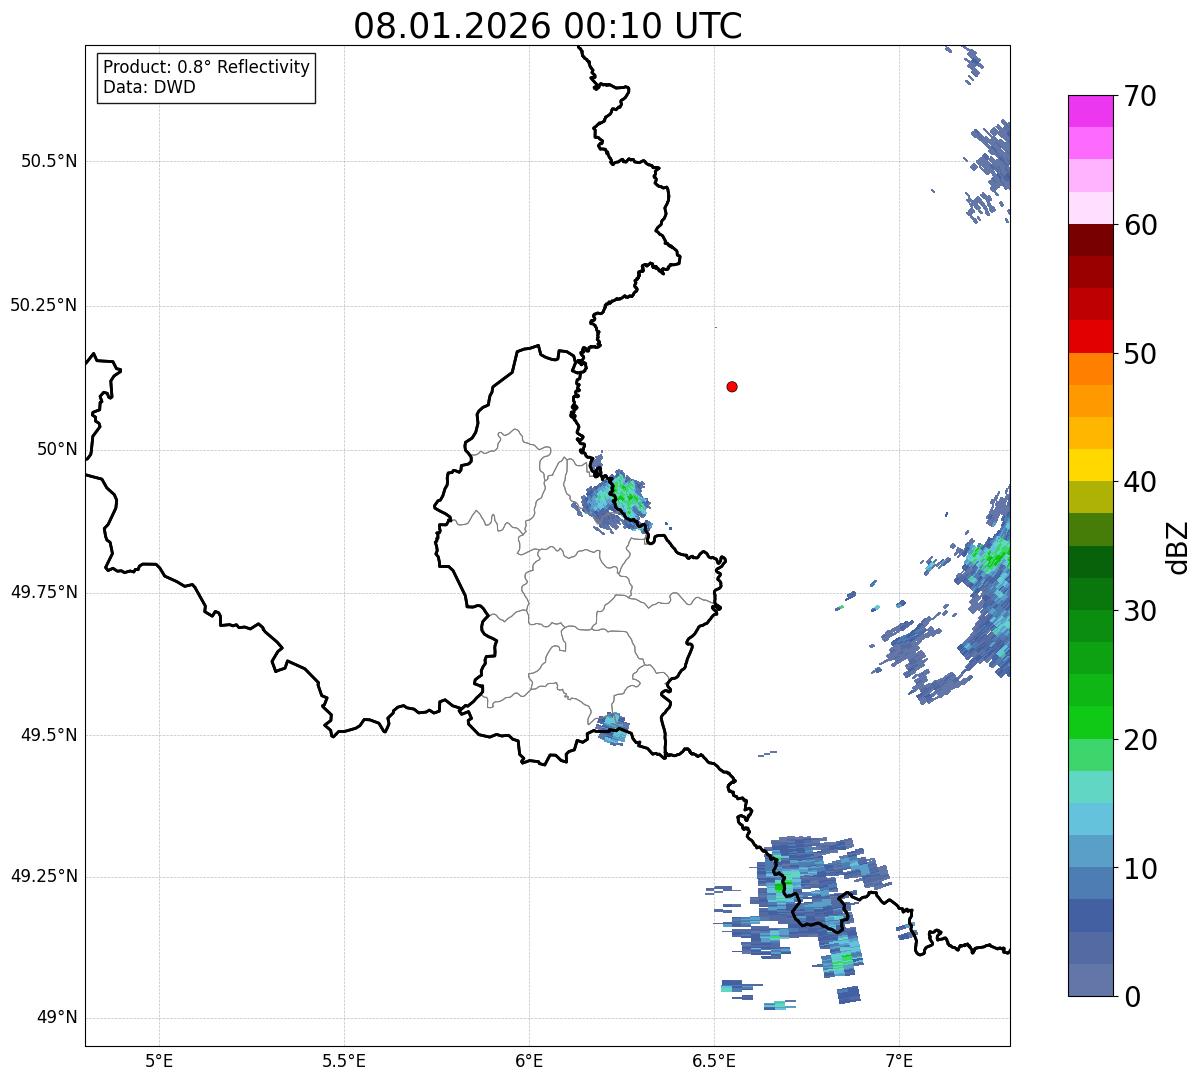Viewport: 1202px width, 1081px height.
Task: Click the bright green colorbar swatch above 20
Action: click(1091, 722)
